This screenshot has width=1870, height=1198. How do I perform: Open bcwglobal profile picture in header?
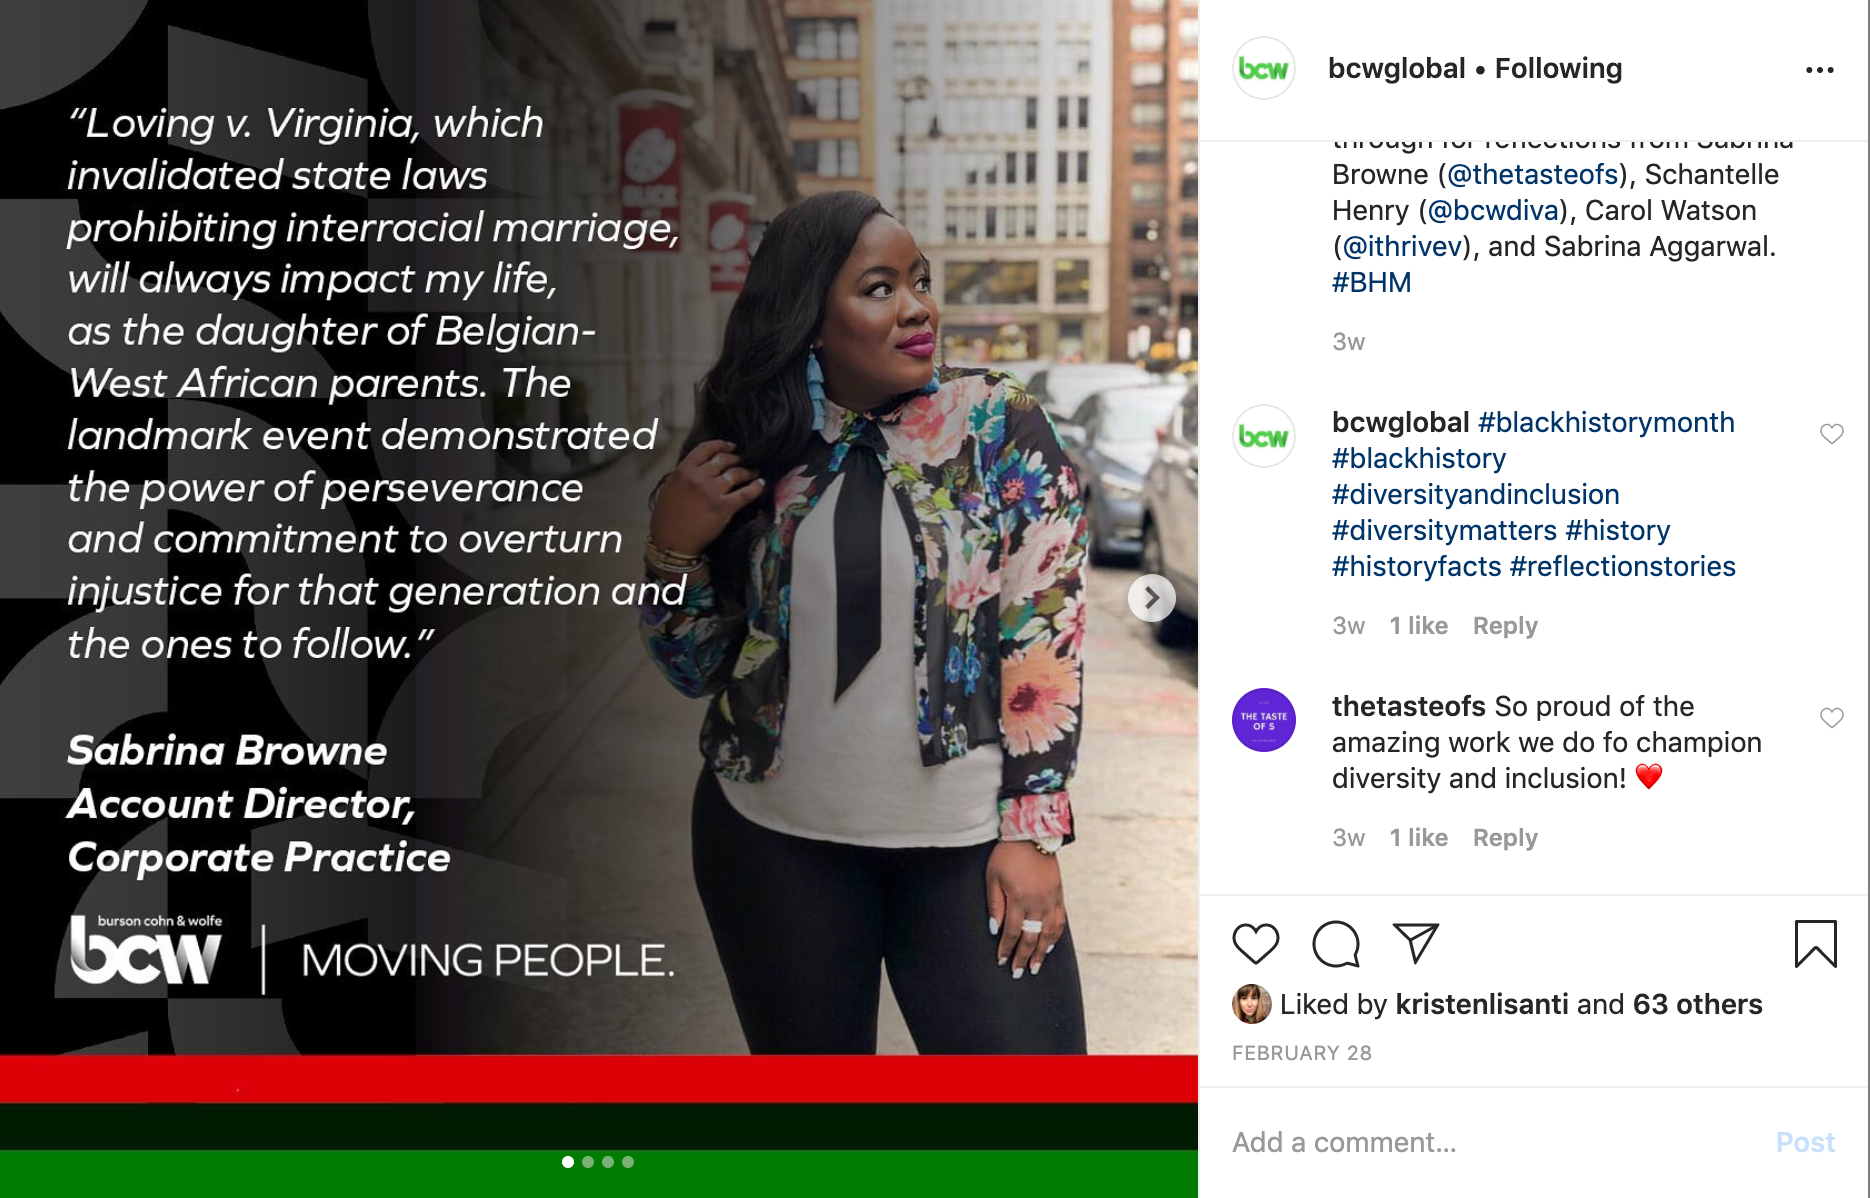(x=1264, y=69)
